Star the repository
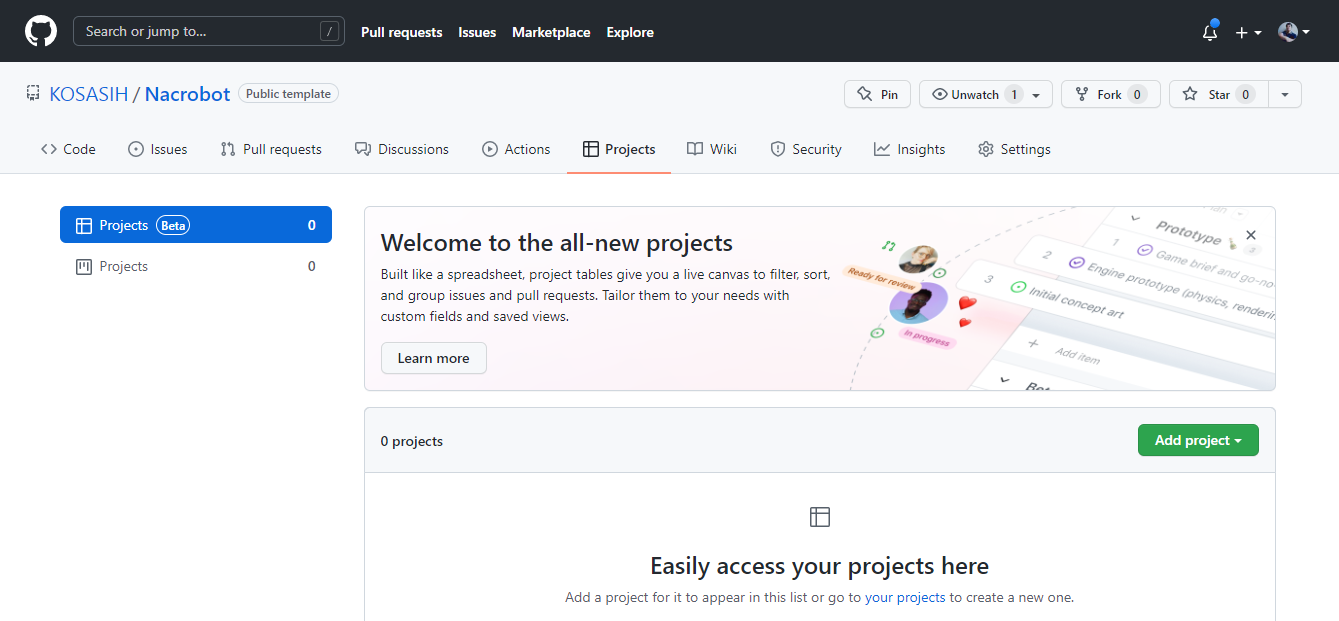The height and width of the screenshot is (621, 1339). 1218,94
